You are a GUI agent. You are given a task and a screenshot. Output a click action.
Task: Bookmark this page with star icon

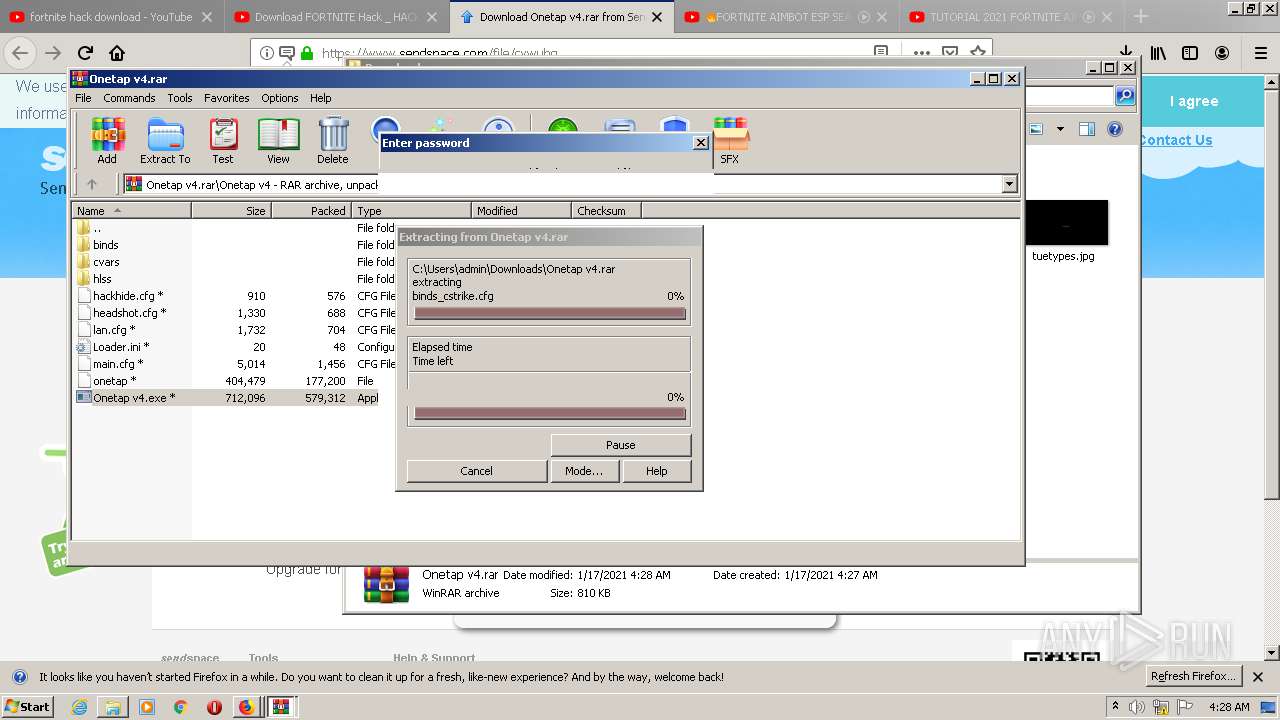[978, 53]
